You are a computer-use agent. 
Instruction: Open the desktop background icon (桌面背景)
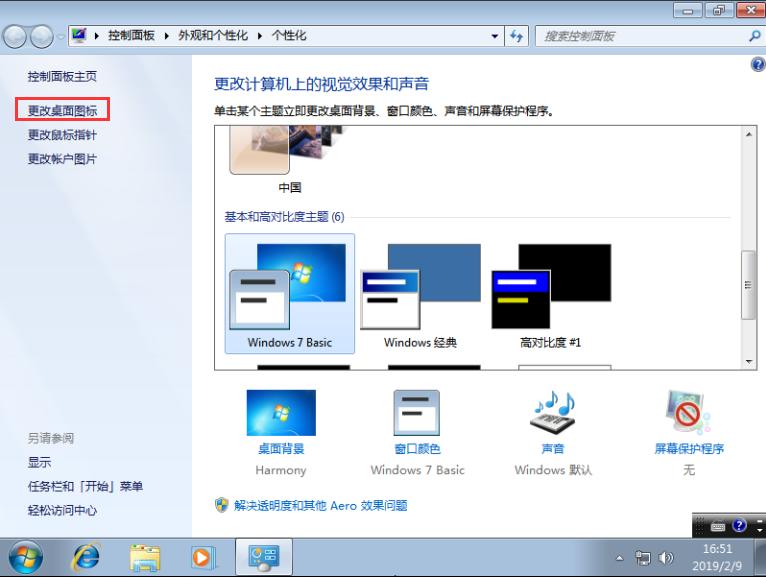point(281,413)
